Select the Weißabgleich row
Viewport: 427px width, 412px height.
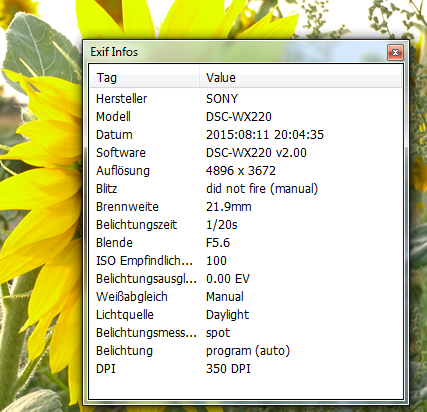[246, 297]
